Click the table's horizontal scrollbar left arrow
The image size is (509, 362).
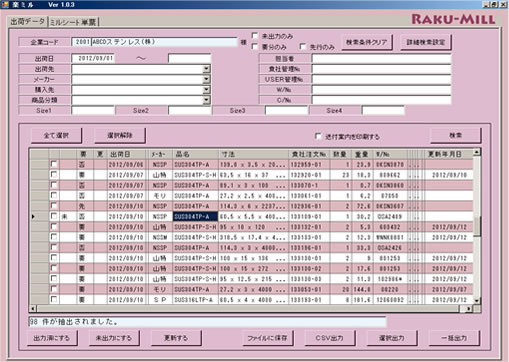pyautogui.click(x=33, y=309)
